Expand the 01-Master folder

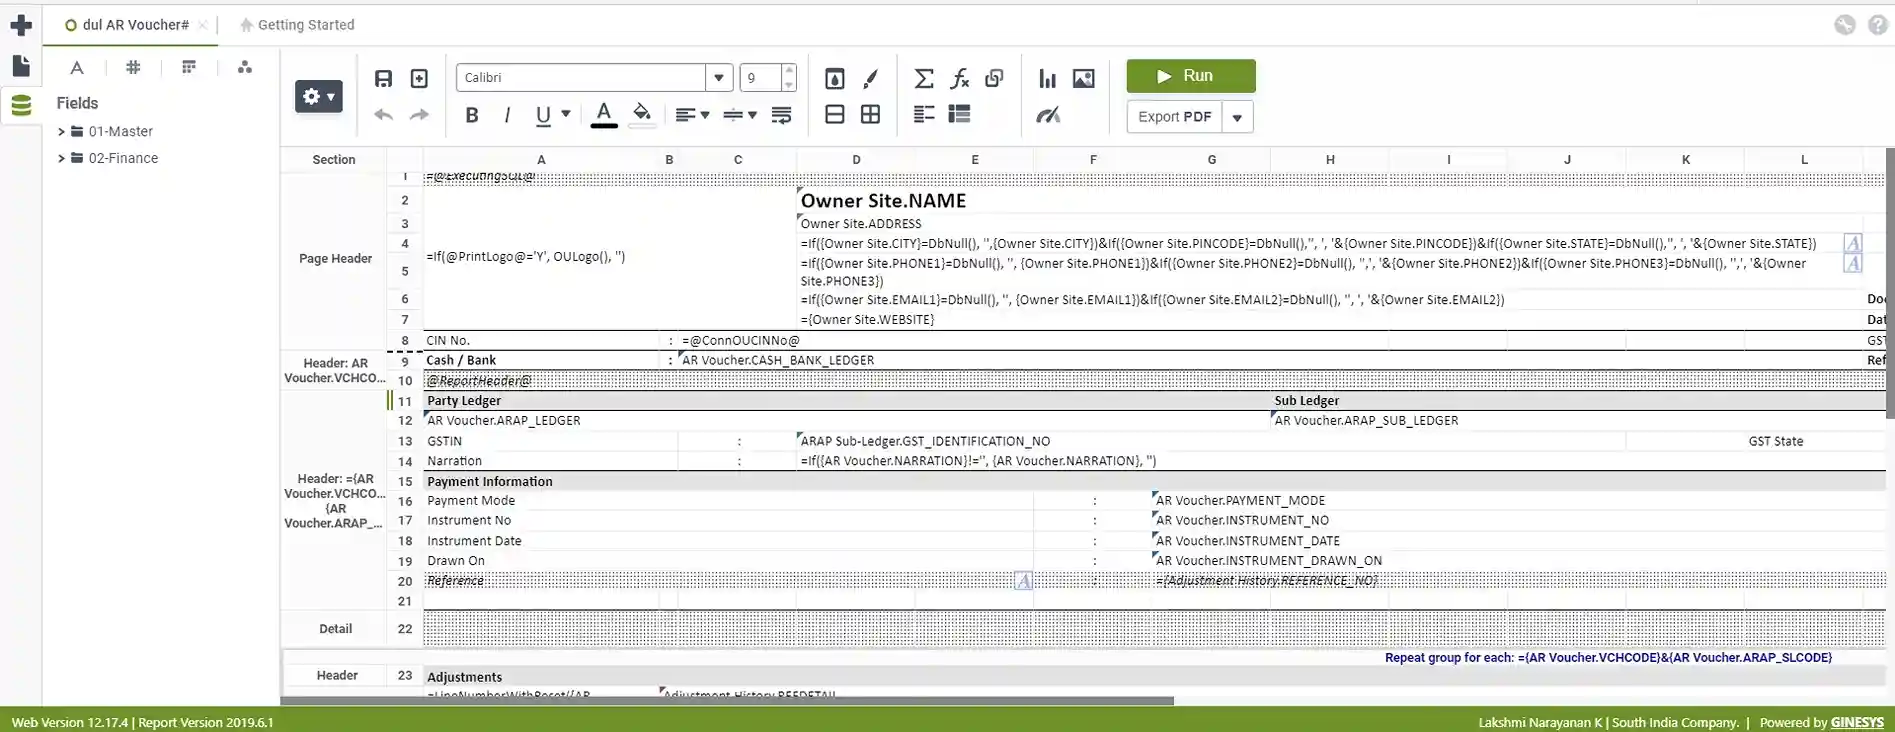(61, 131)
